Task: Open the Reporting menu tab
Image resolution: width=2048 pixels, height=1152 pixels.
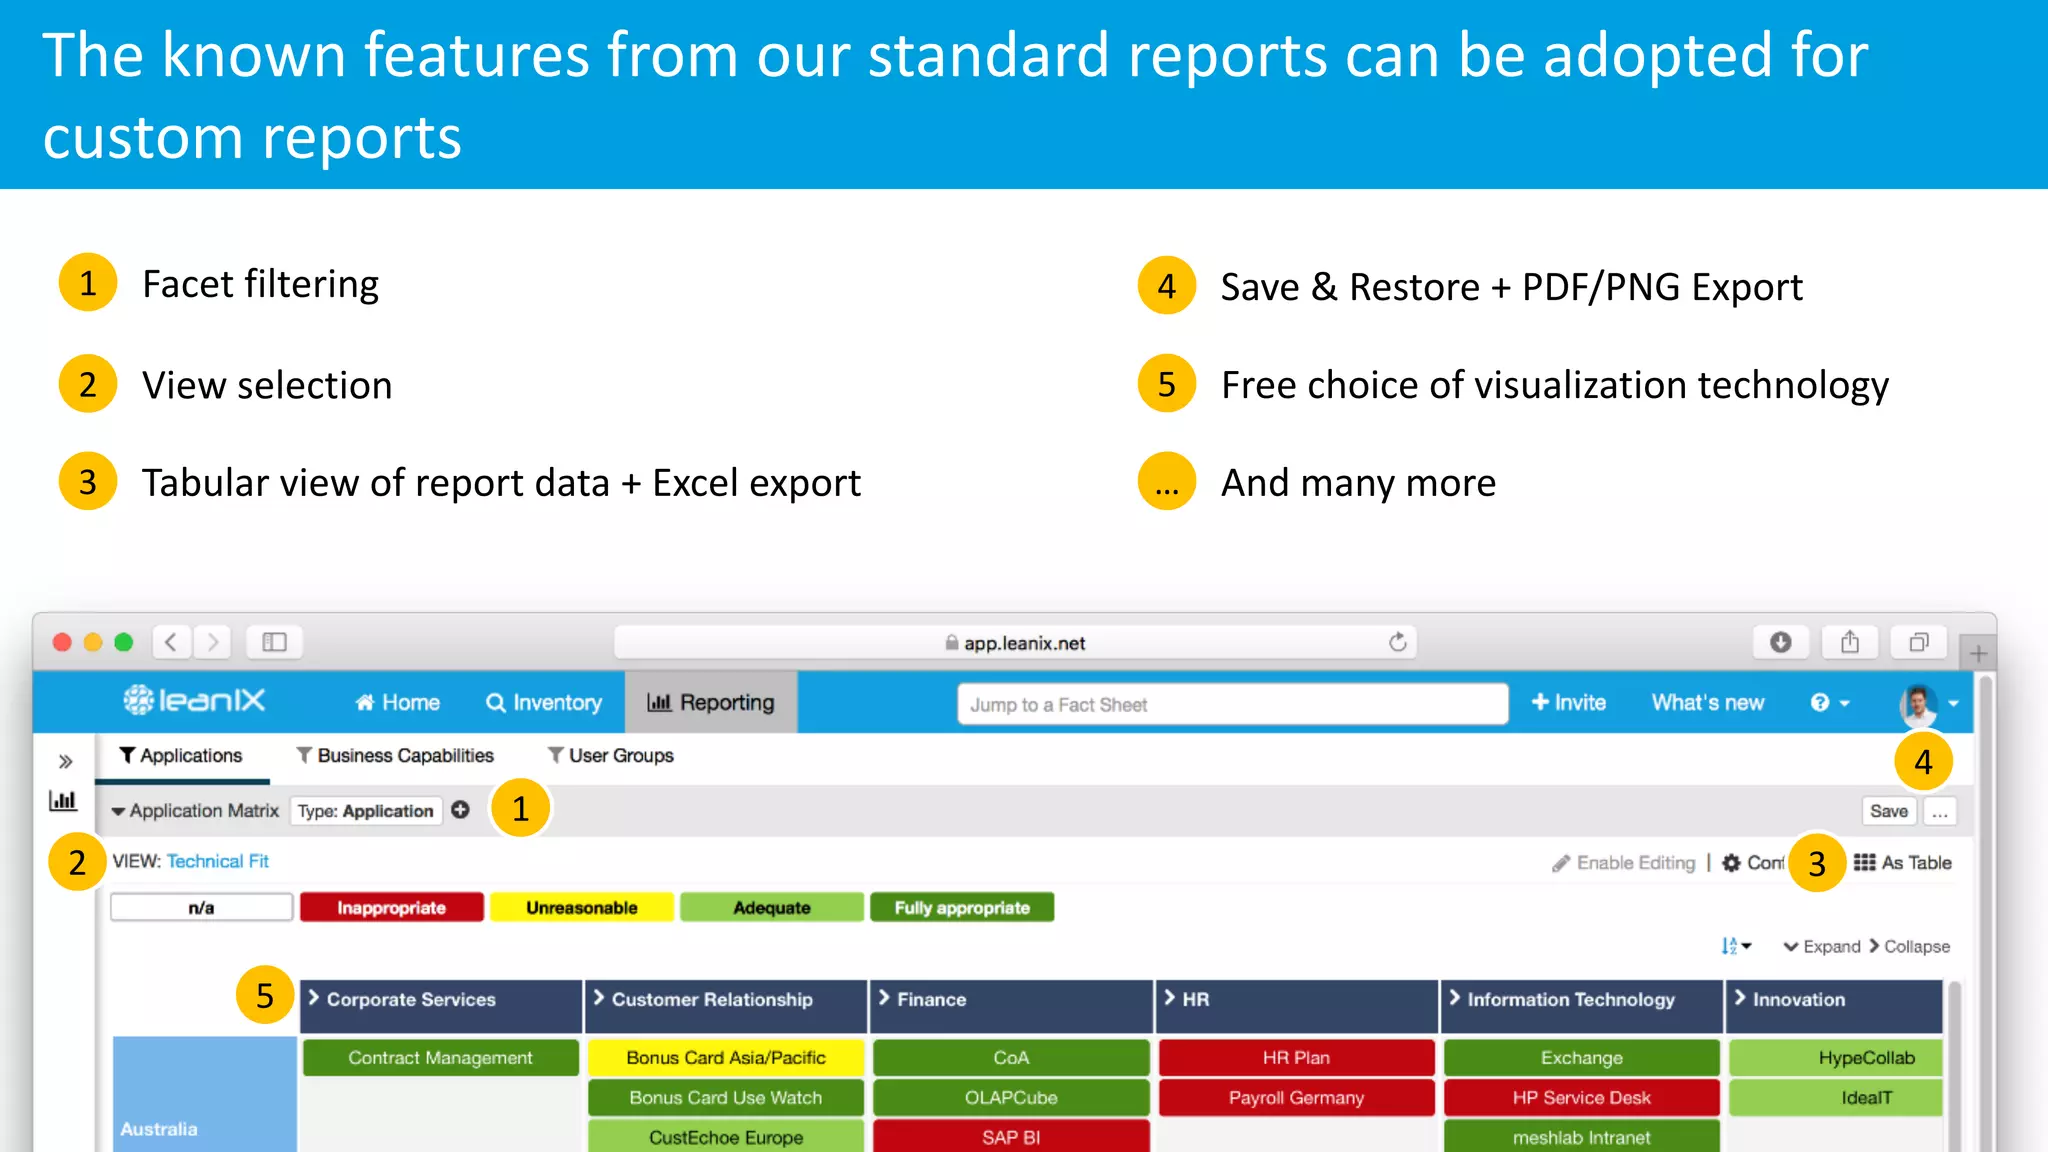Action: 711,703
